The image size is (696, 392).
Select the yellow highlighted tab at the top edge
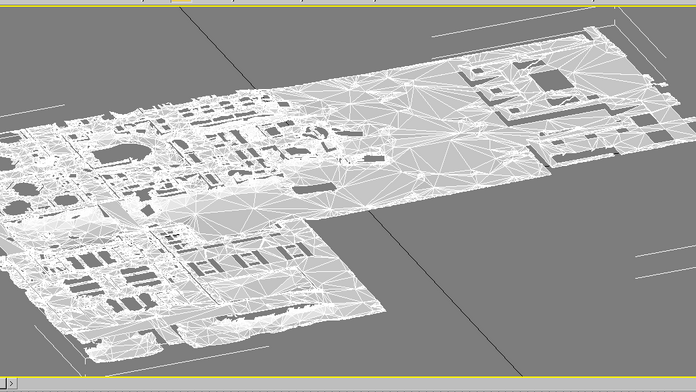(x=182, y=1)
